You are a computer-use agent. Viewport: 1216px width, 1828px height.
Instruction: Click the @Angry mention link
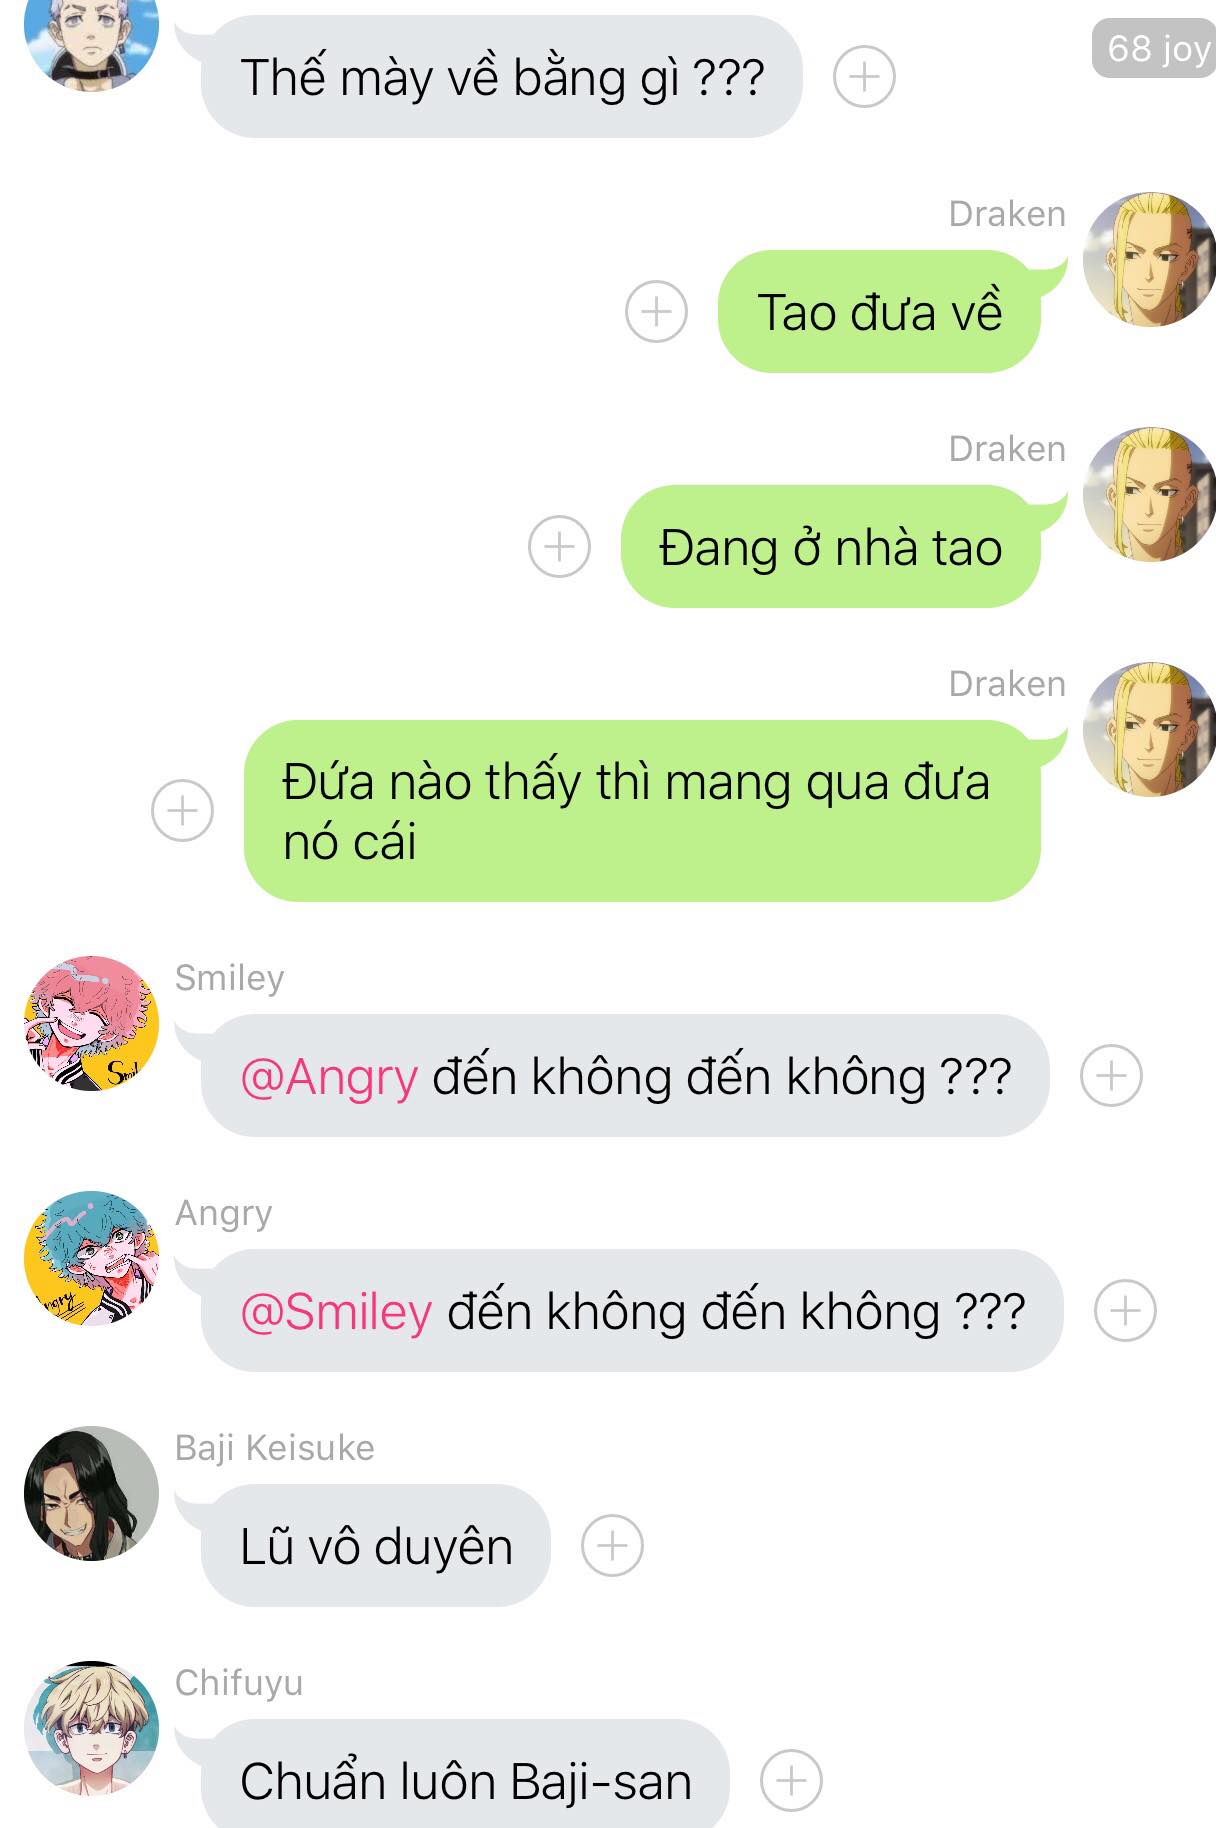(329, 1077)
